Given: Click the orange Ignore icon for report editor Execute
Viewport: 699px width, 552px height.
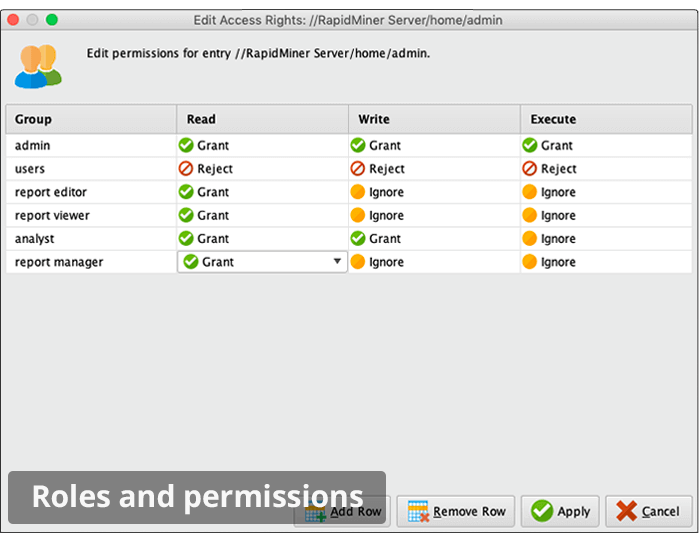Looking at the screenshot, I should click(529, 192).
